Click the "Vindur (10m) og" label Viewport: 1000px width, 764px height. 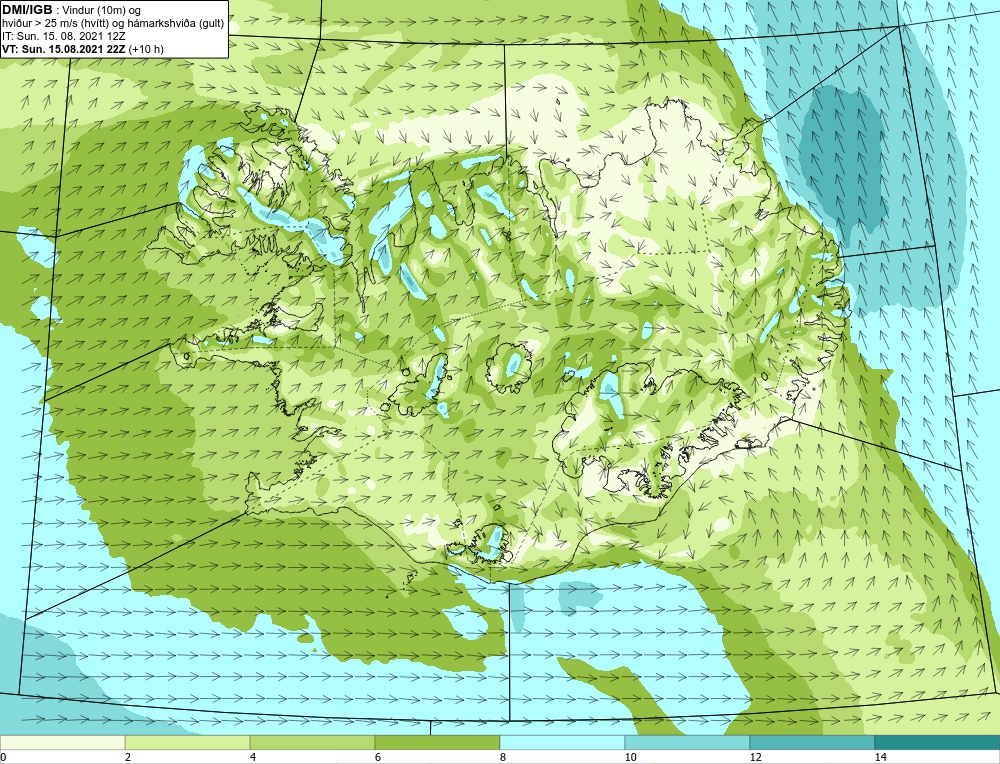(102, 10)
